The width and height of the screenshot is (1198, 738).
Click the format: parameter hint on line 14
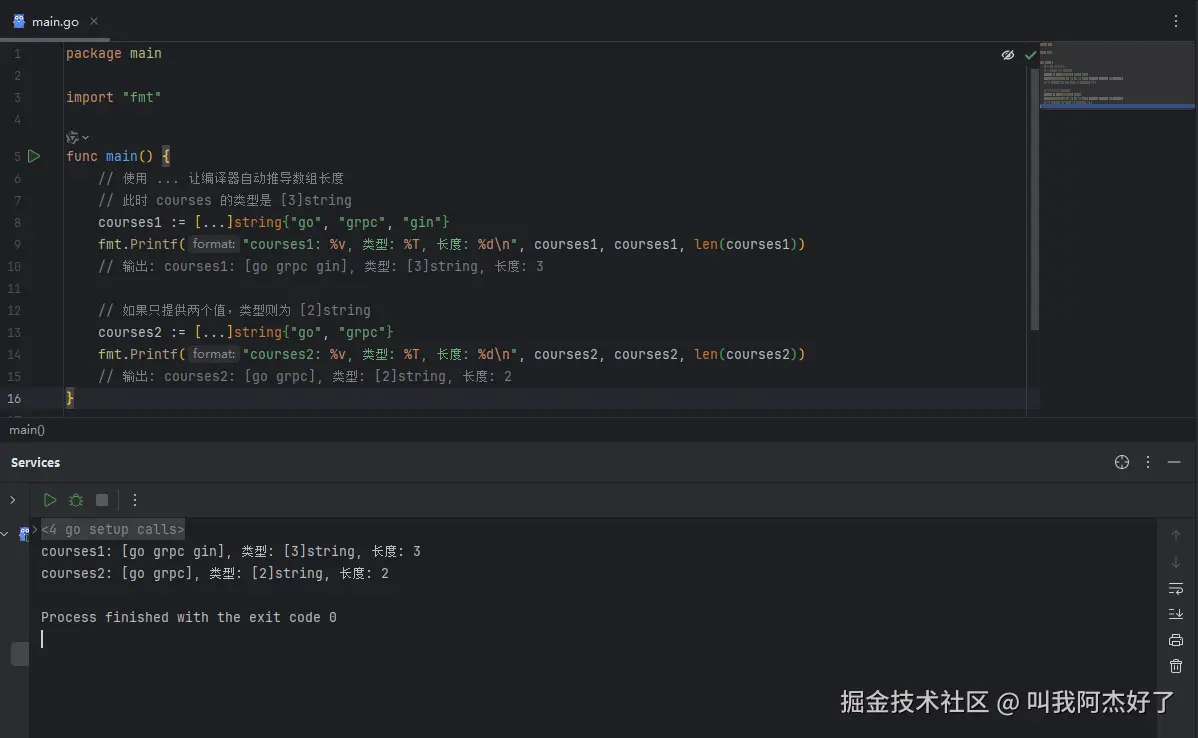click(x=213, y=354)
